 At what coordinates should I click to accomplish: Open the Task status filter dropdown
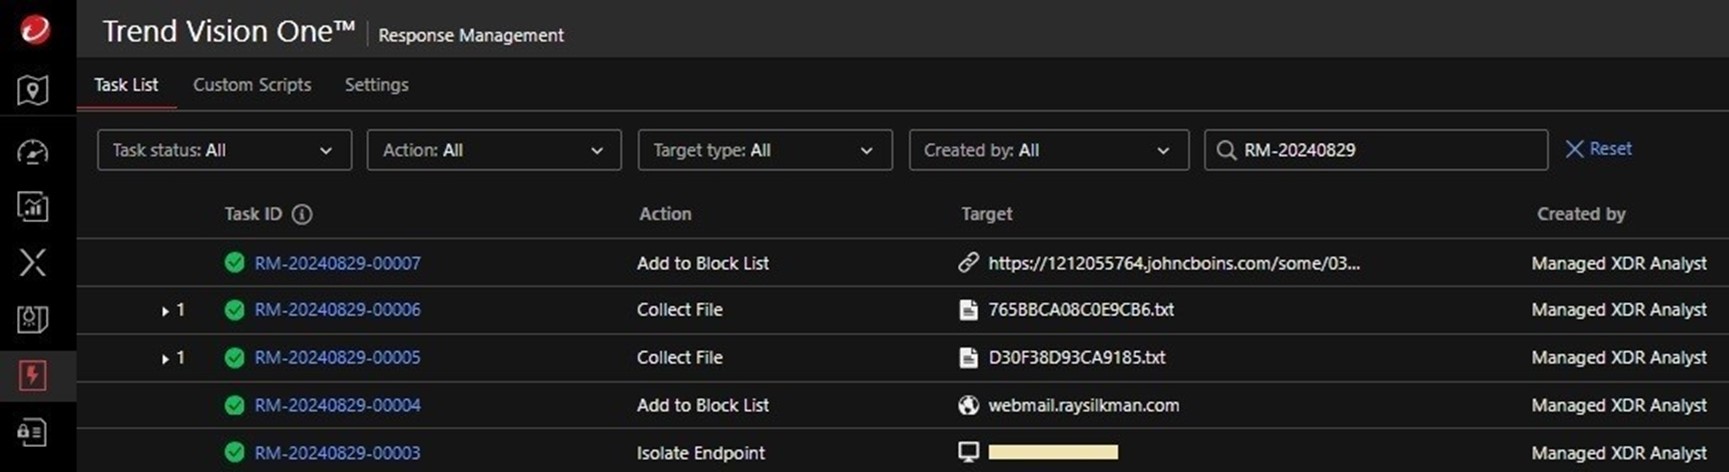(x=224, y=150)
